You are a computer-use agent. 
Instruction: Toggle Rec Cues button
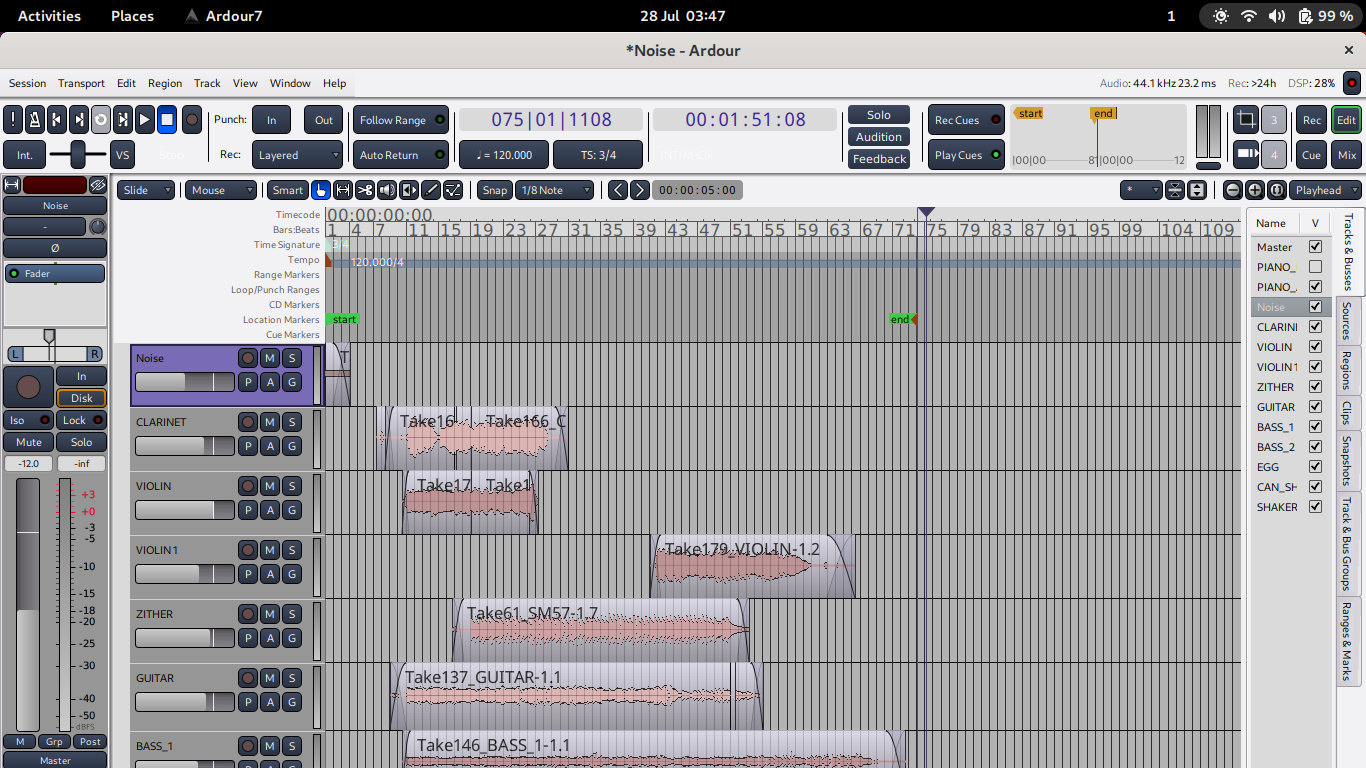pos(966,120)
